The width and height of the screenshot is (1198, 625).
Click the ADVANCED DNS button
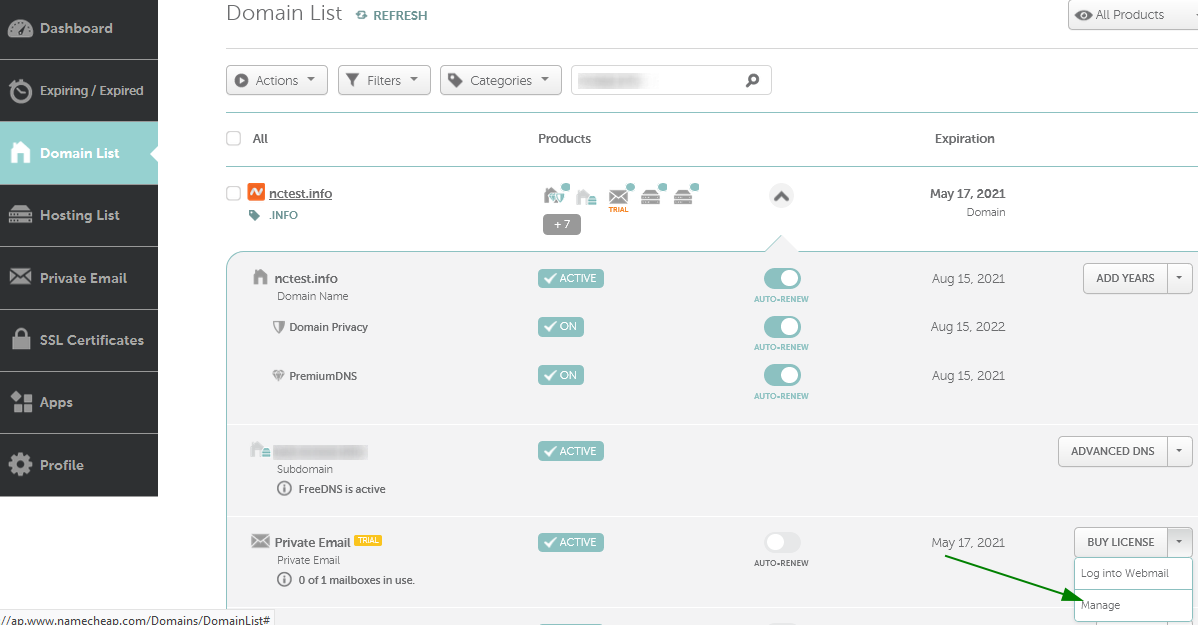pyautogui.click(x=1112, y=452)
